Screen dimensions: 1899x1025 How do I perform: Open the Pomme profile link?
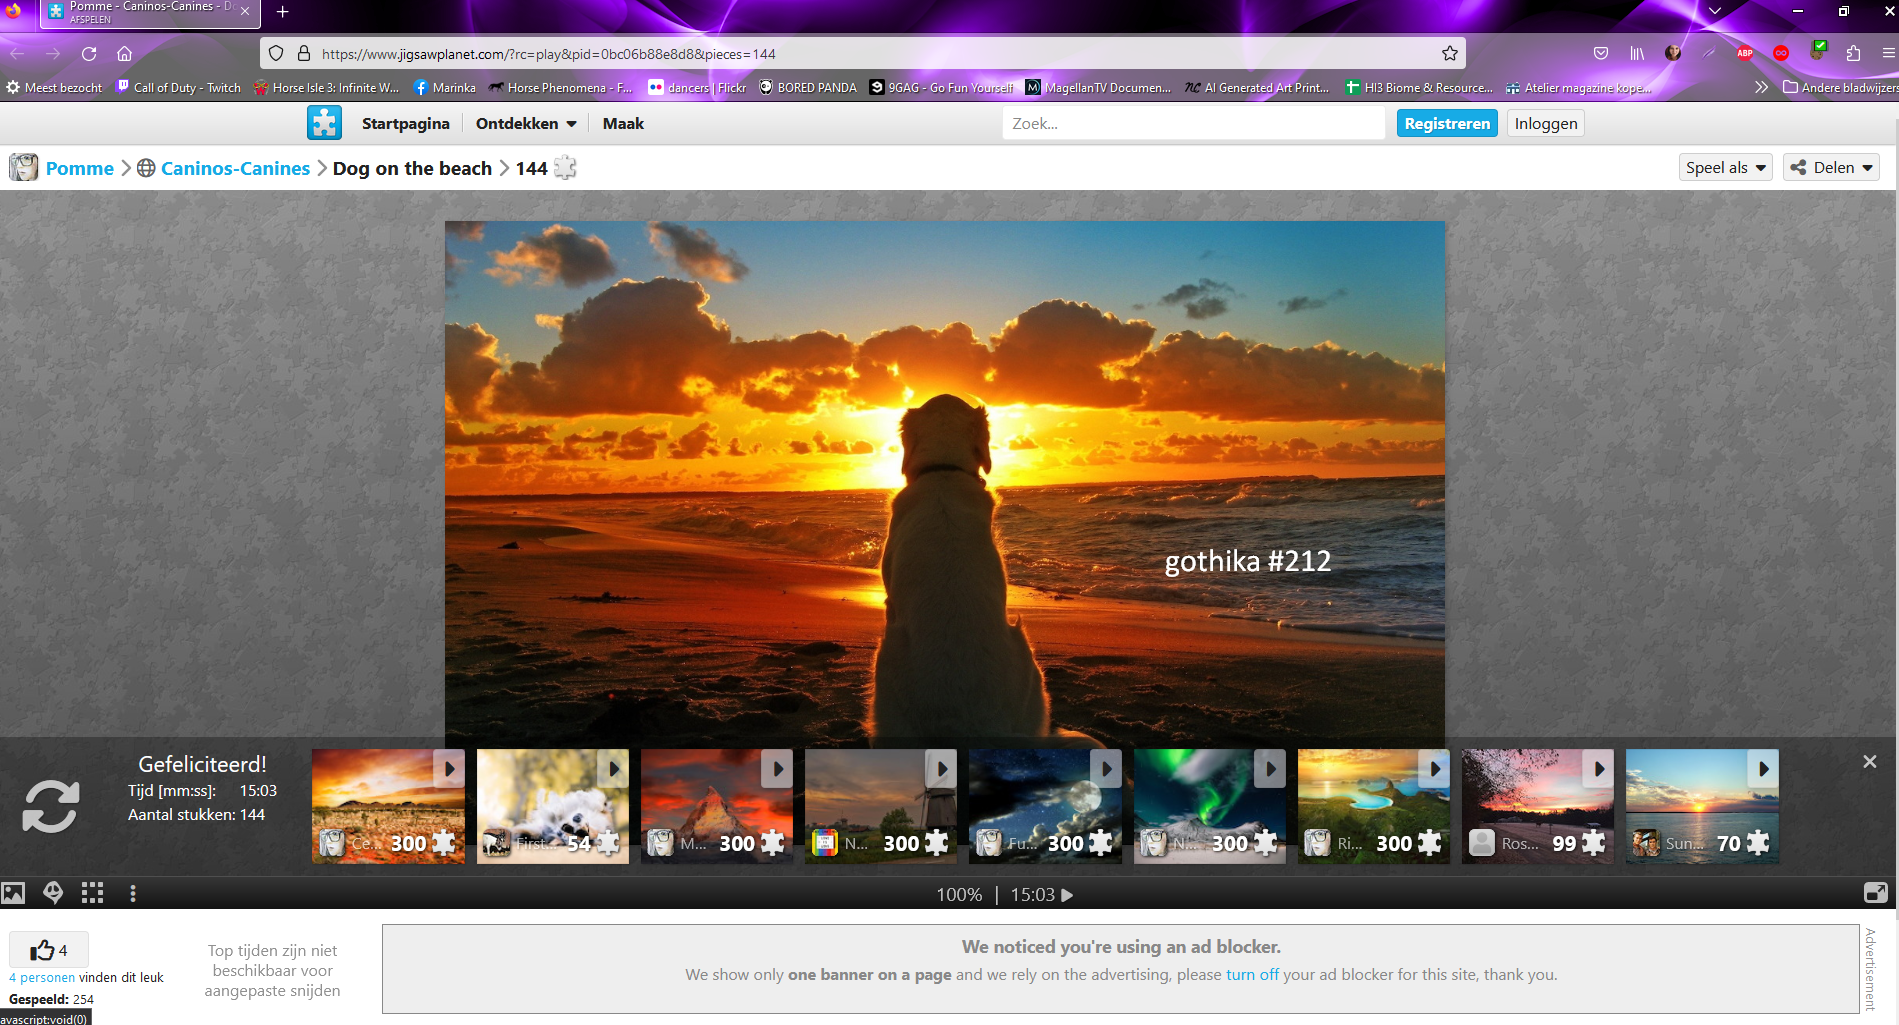[80, 168]
